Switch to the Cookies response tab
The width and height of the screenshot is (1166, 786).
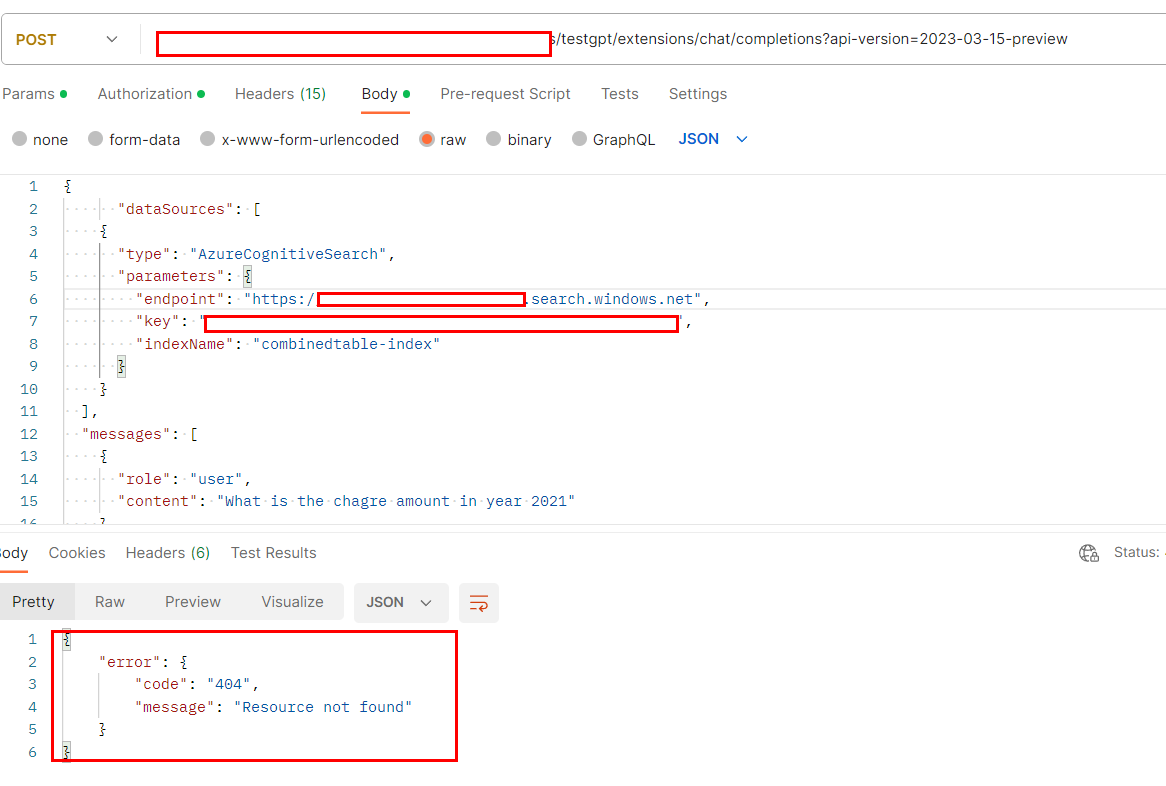coord(77,552)
